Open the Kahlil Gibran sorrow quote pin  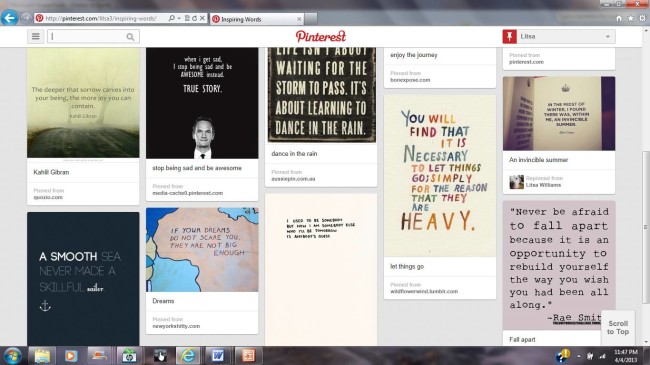point(83,103)
